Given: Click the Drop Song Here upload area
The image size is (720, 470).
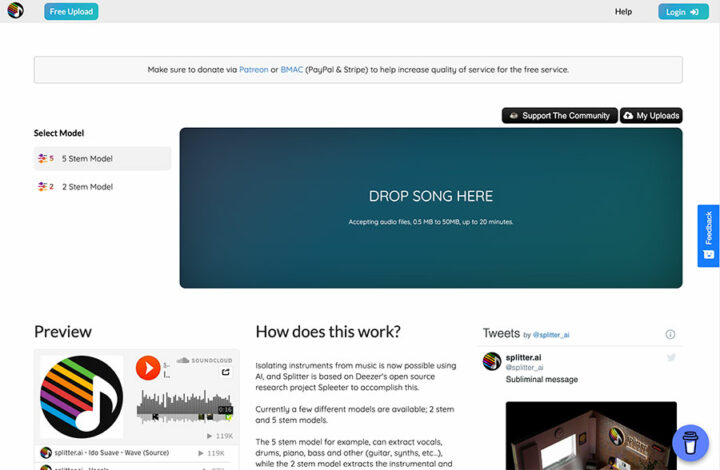Looking at the screenshot, I should pyautogui.click(x=430, y=207).
